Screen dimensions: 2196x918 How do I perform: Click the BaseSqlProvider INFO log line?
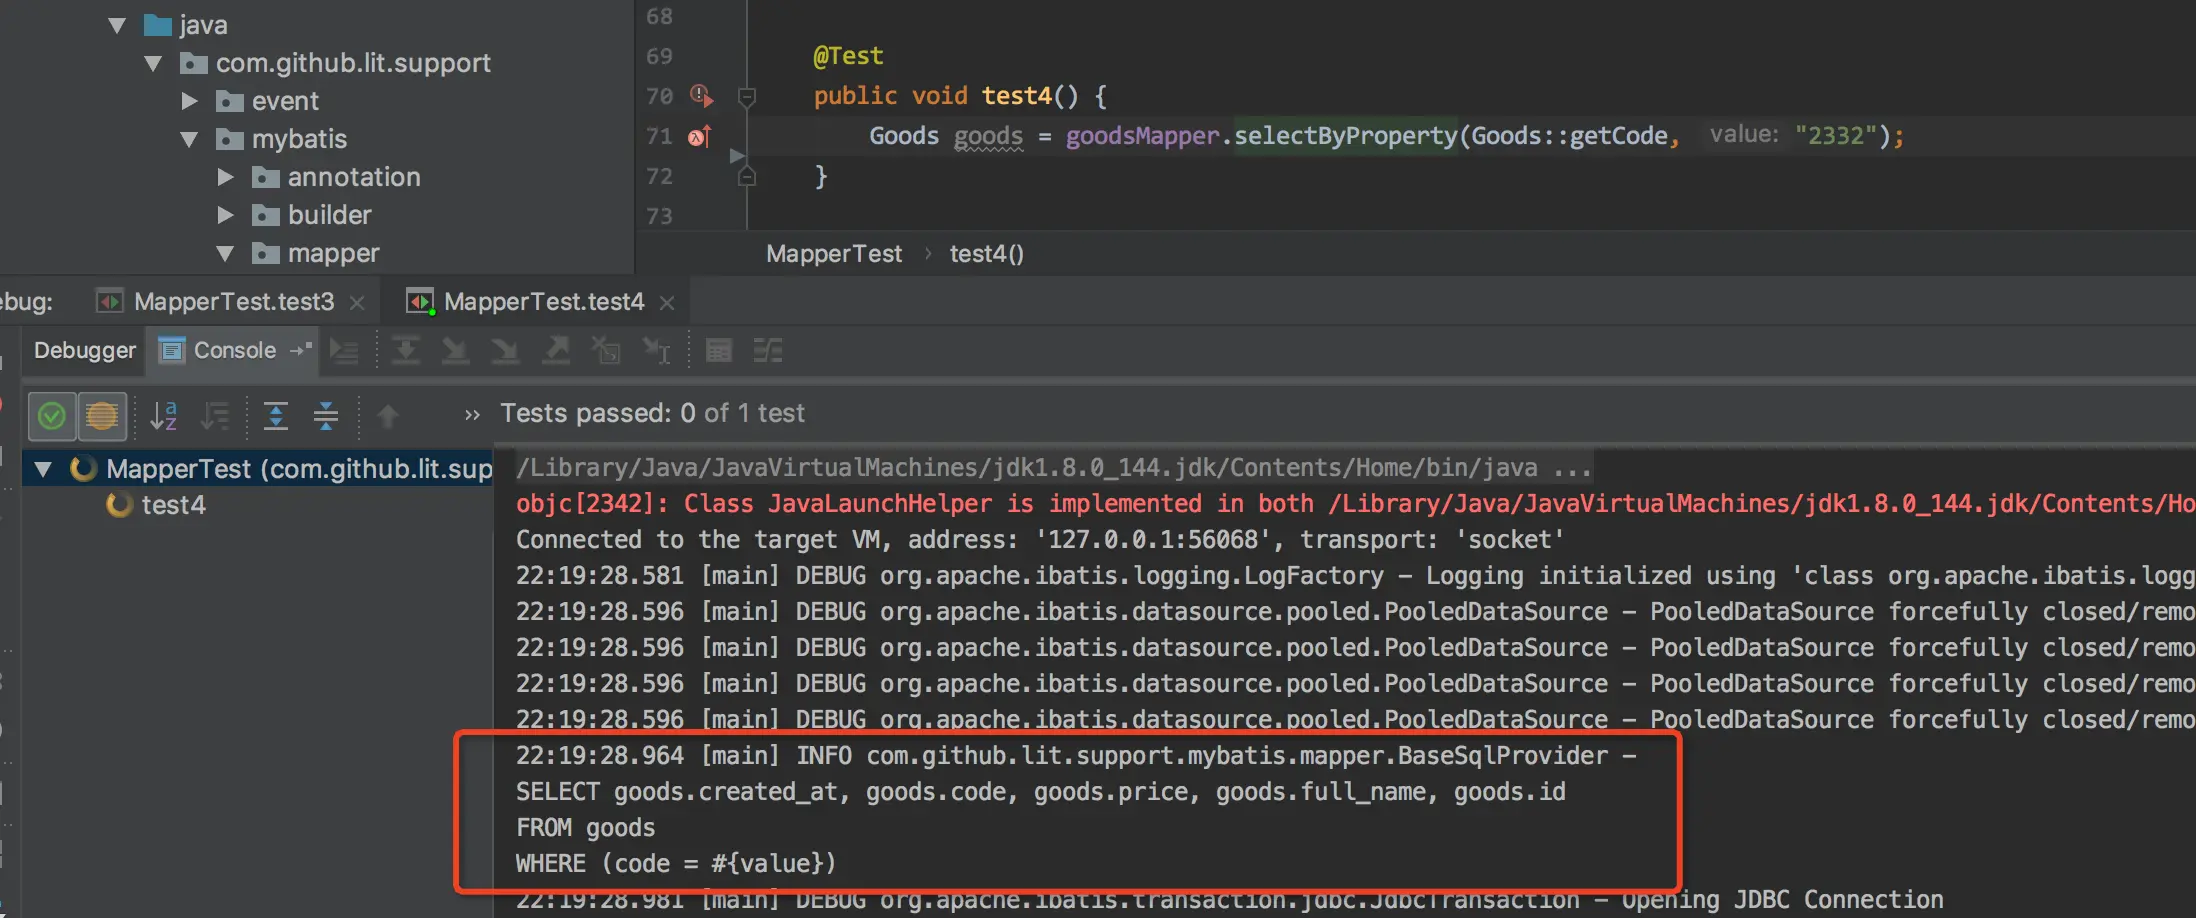1076,756
